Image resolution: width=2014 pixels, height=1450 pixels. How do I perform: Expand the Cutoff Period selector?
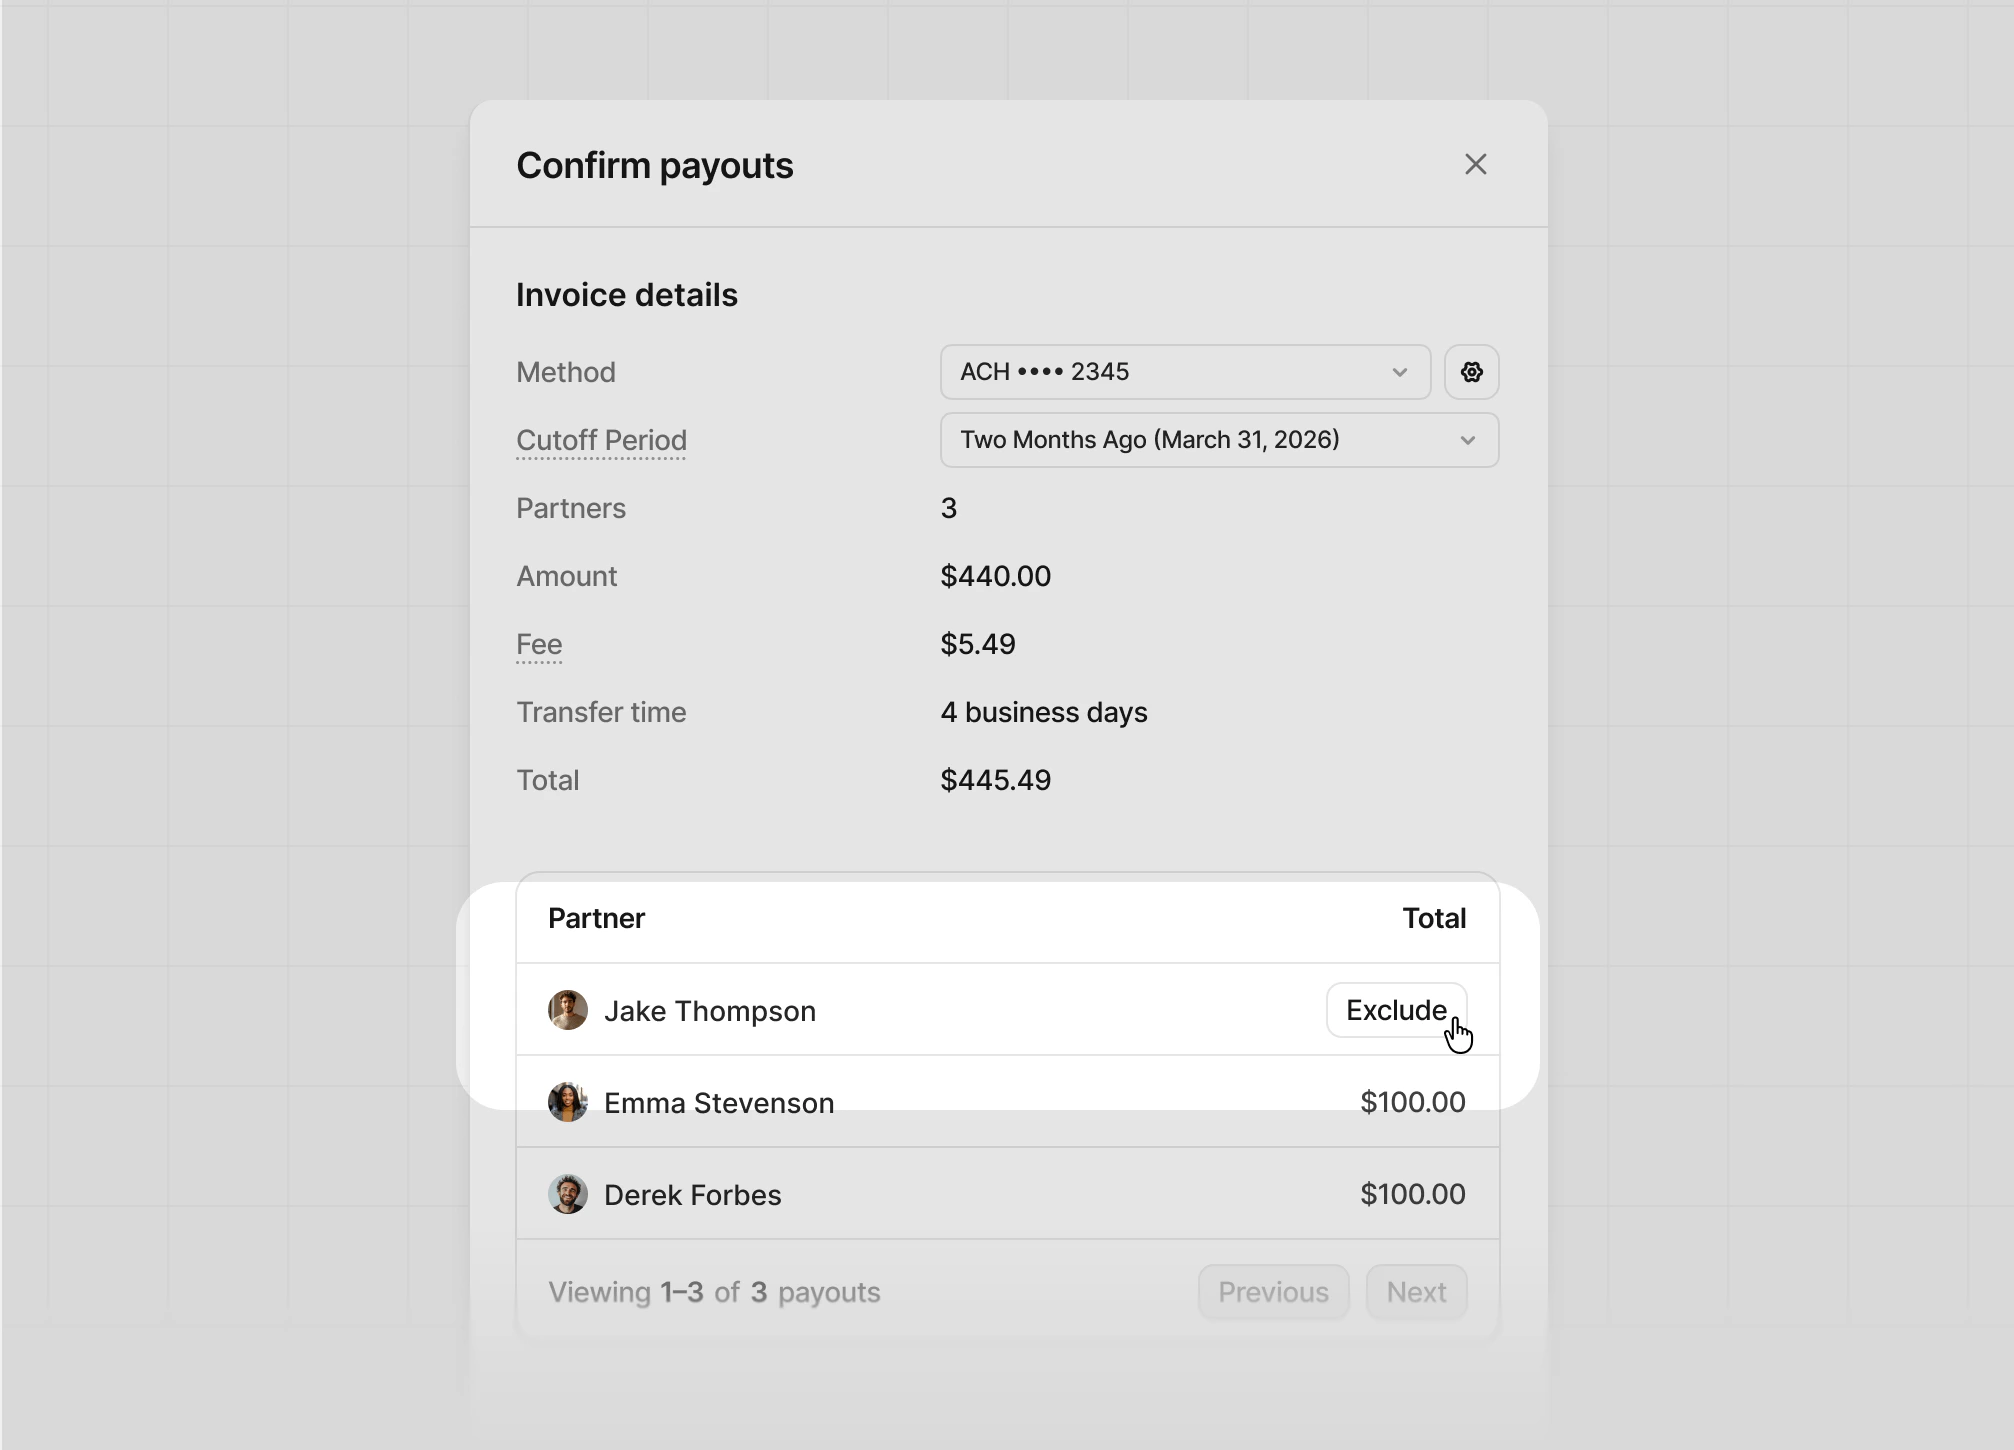click(1218, 440)
